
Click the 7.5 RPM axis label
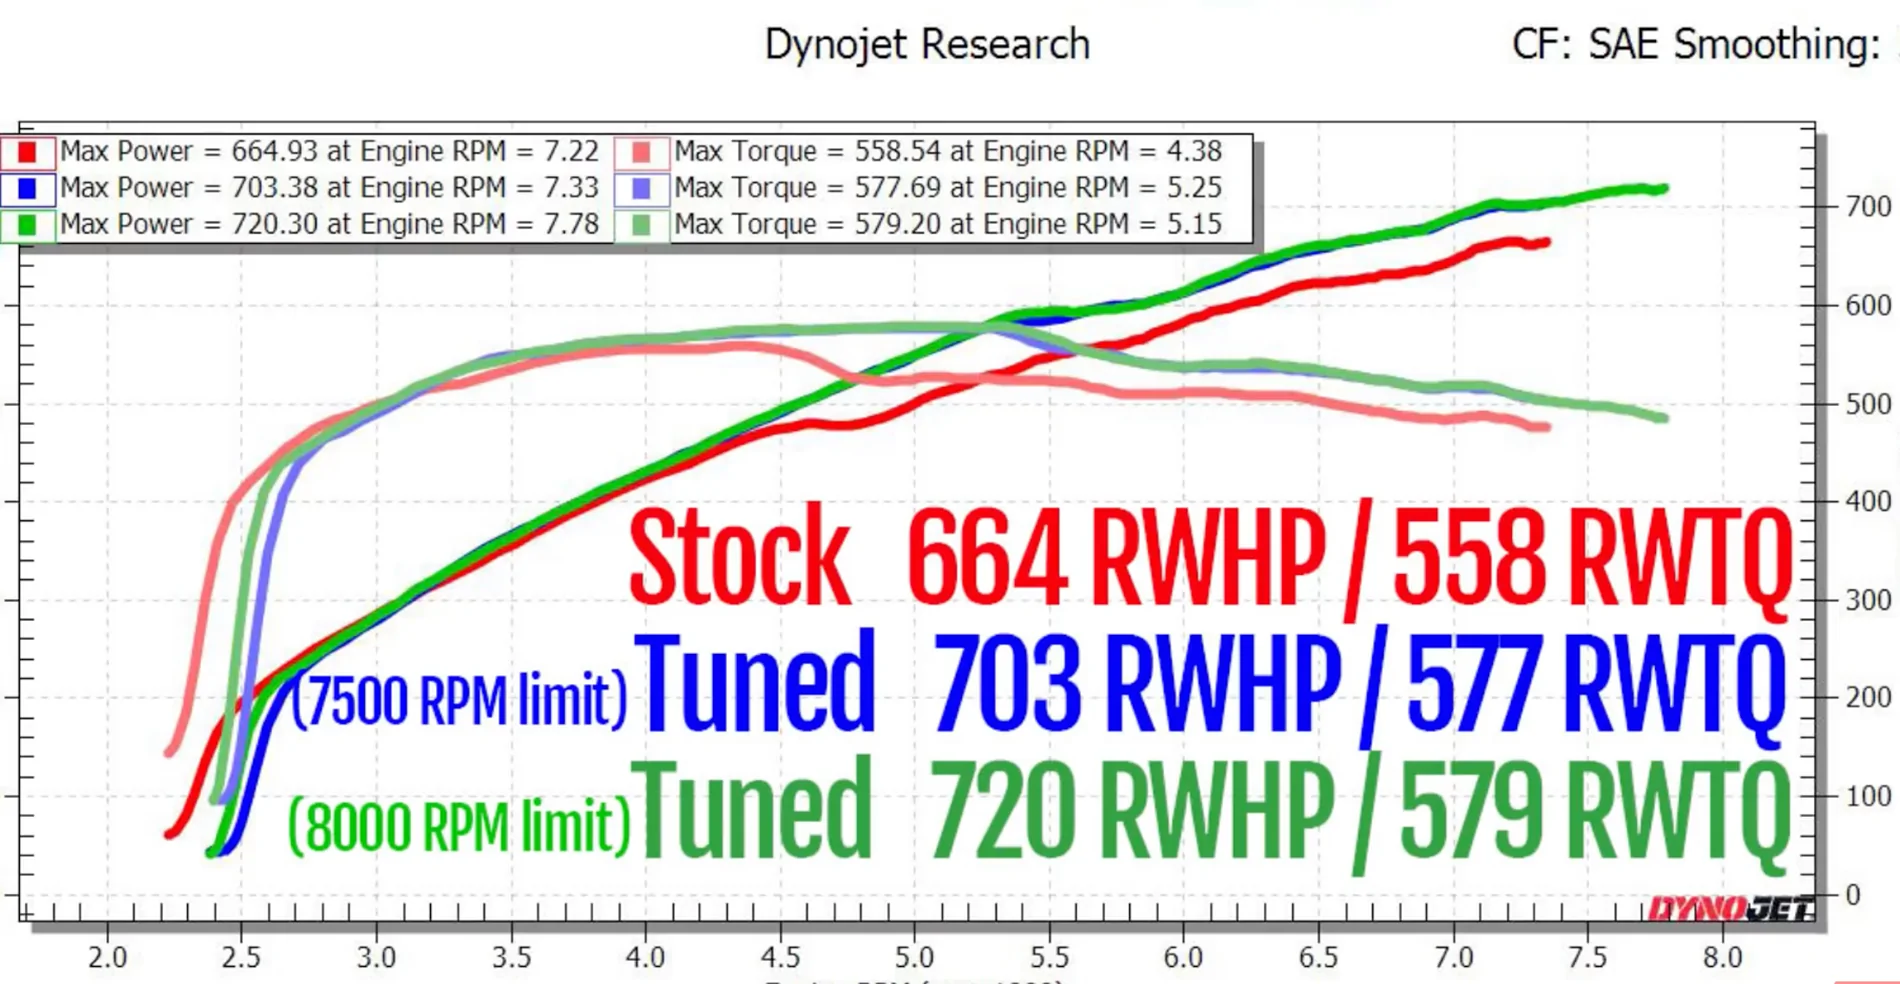pyautogui.click(x=1587, y=957)
